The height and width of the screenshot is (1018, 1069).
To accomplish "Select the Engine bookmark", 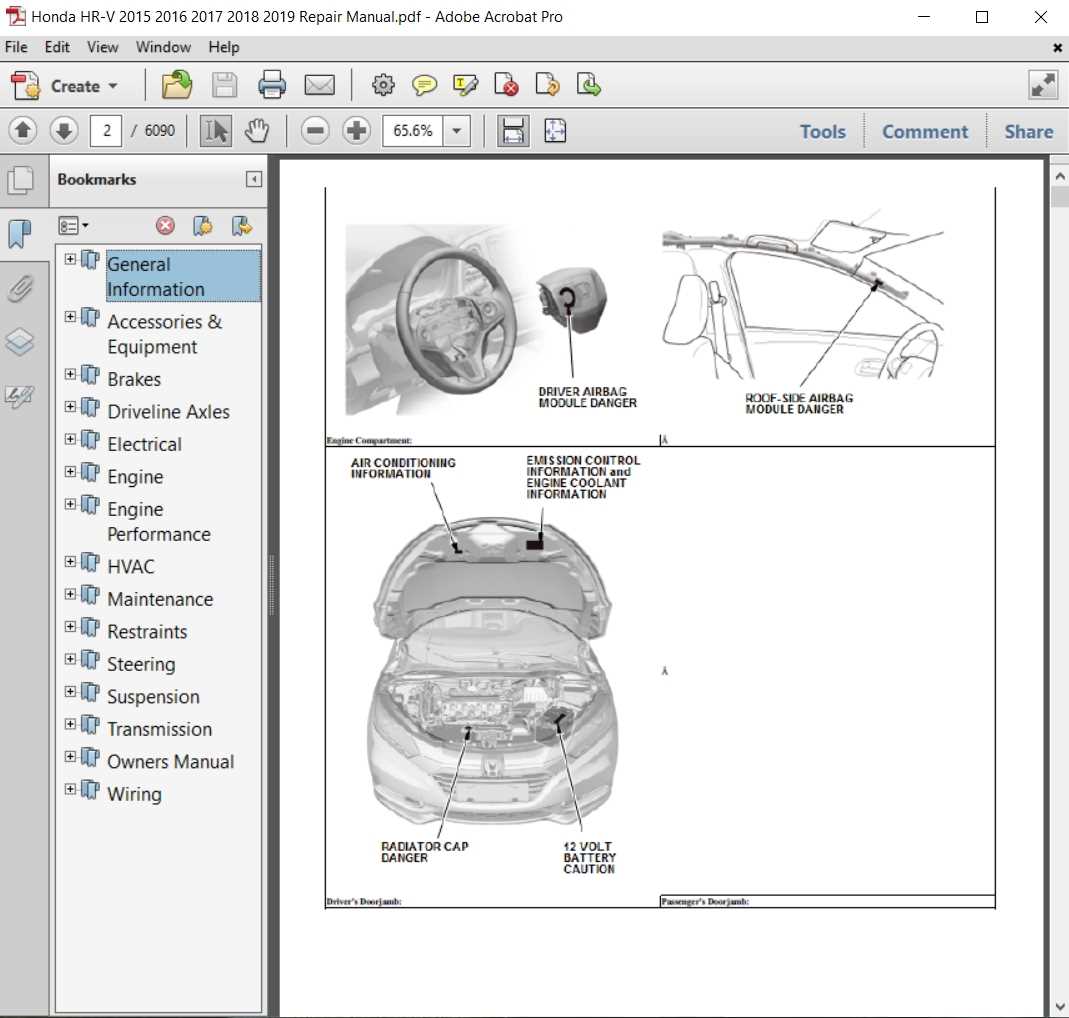I will [x=135, y=477].
